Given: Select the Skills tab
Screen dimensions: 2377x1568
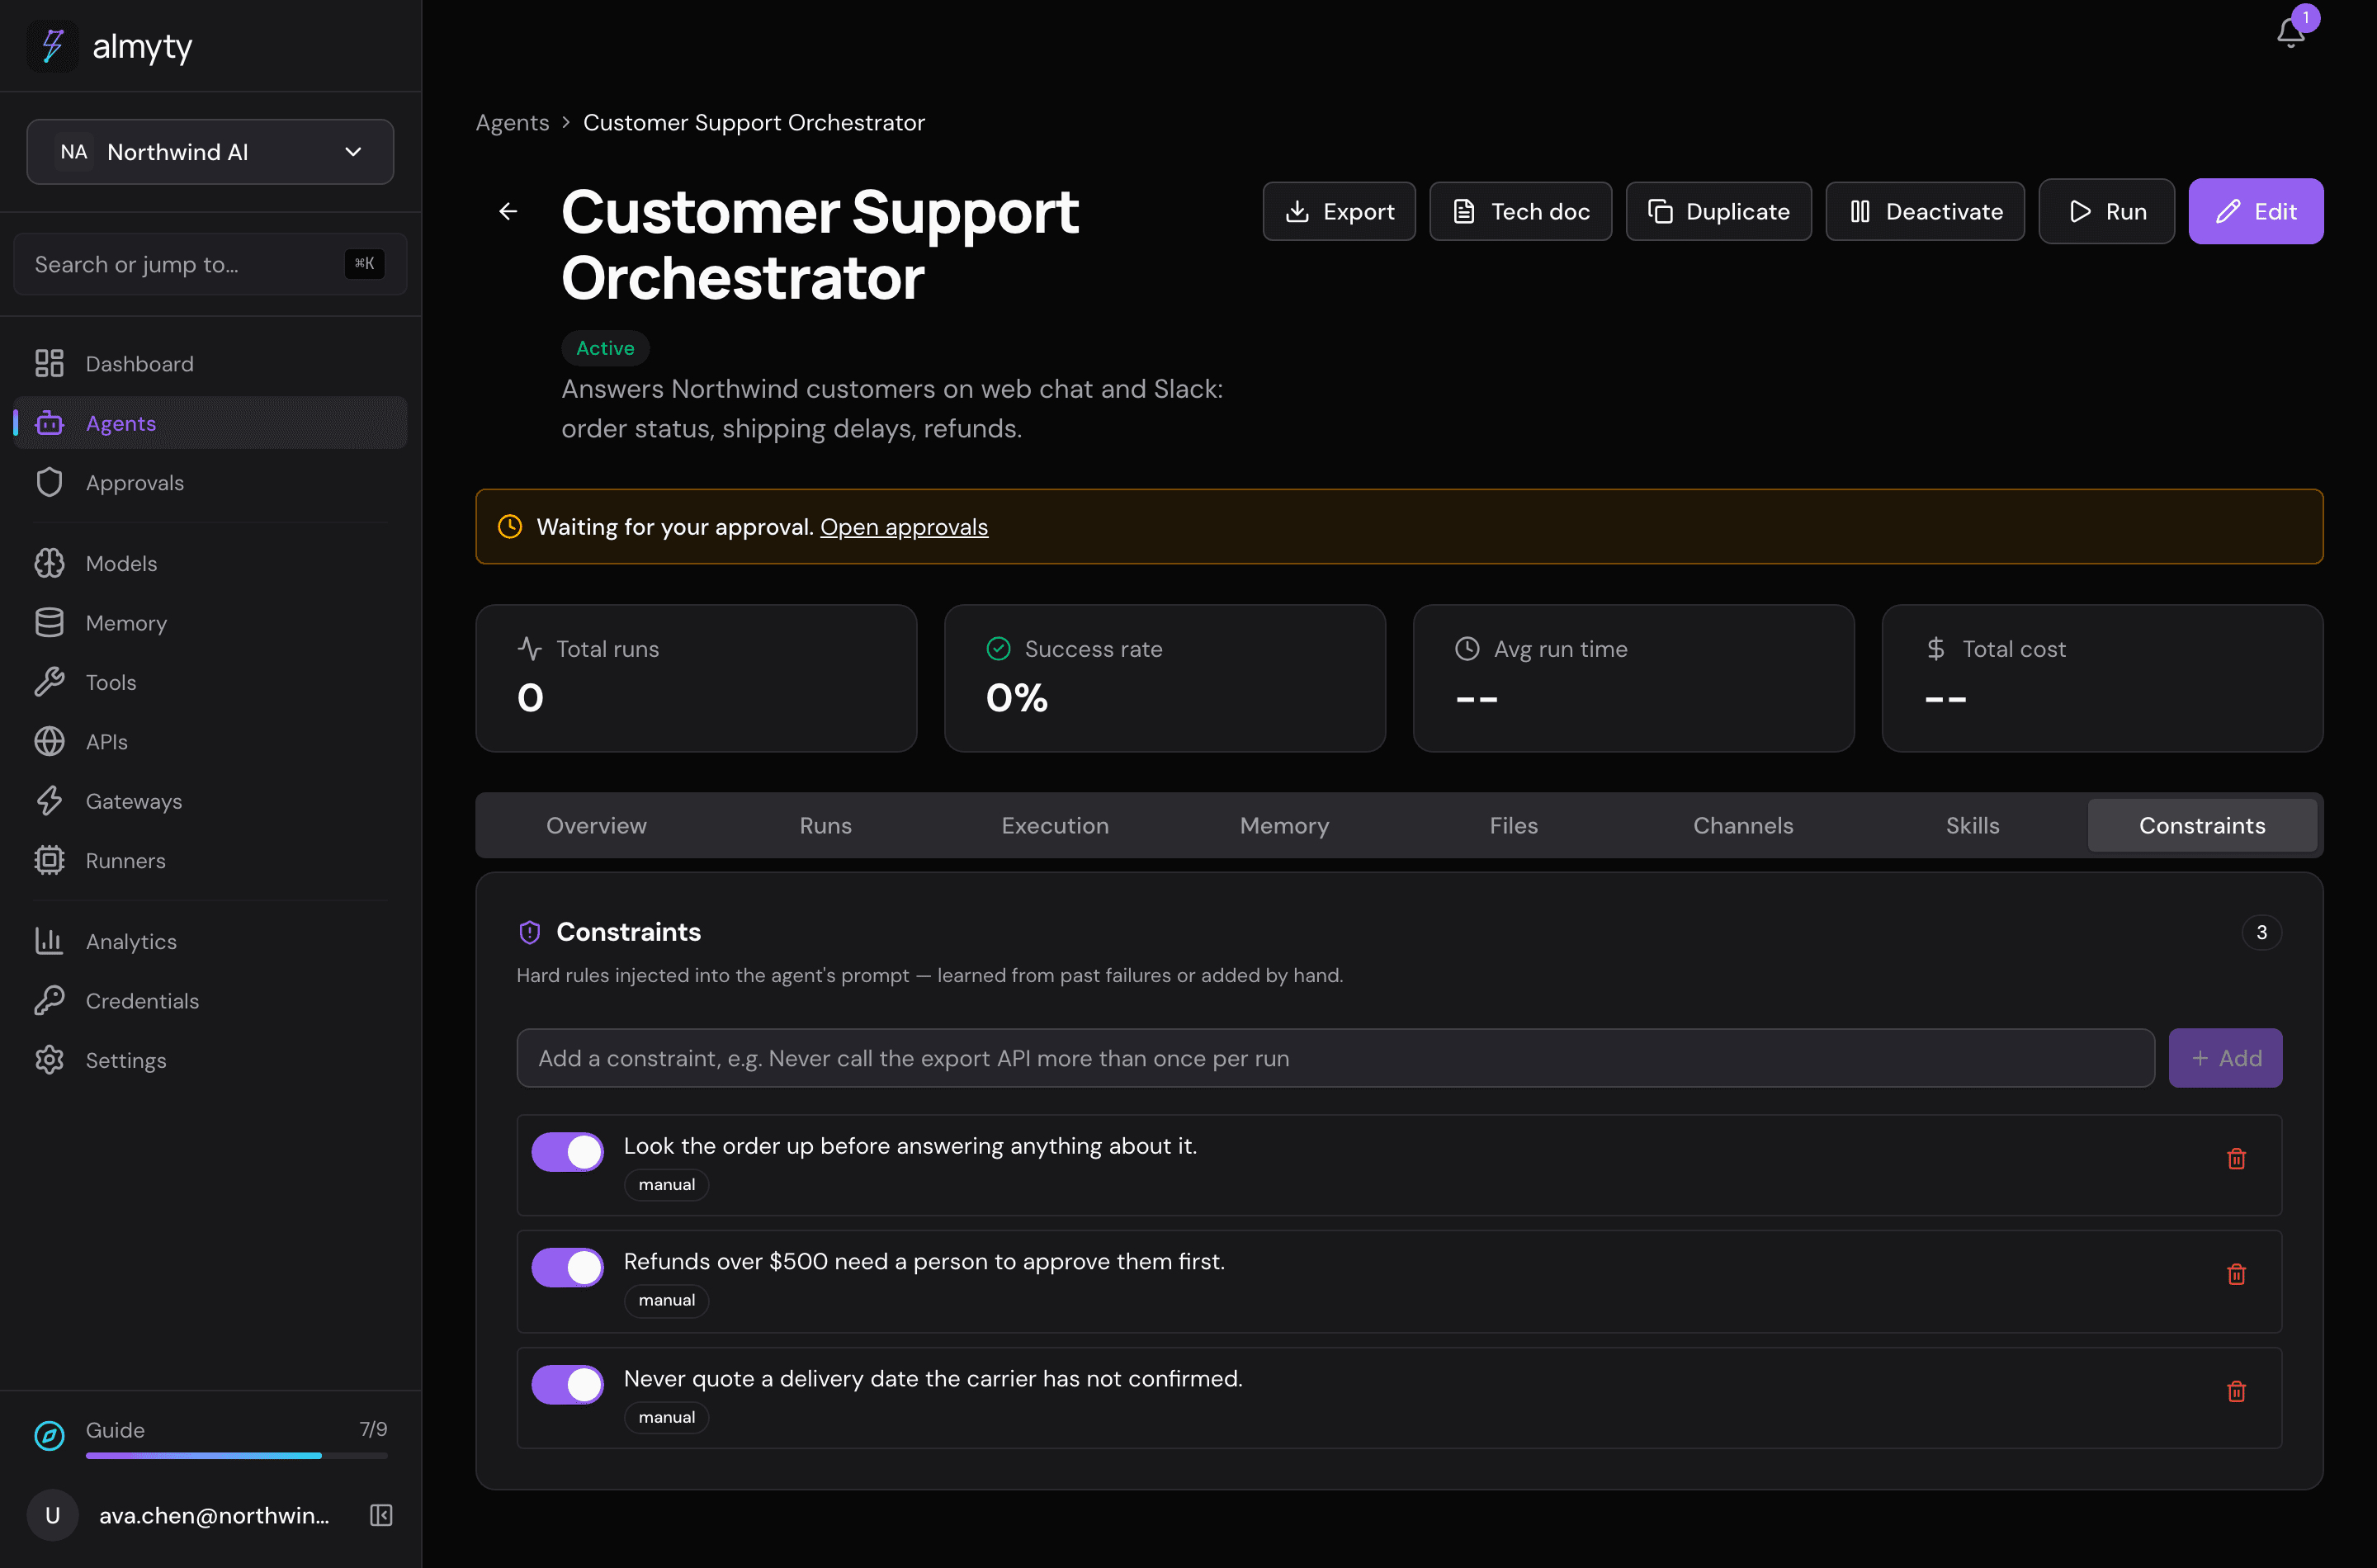Looking at the screenshot, I should pos(1972,825).
